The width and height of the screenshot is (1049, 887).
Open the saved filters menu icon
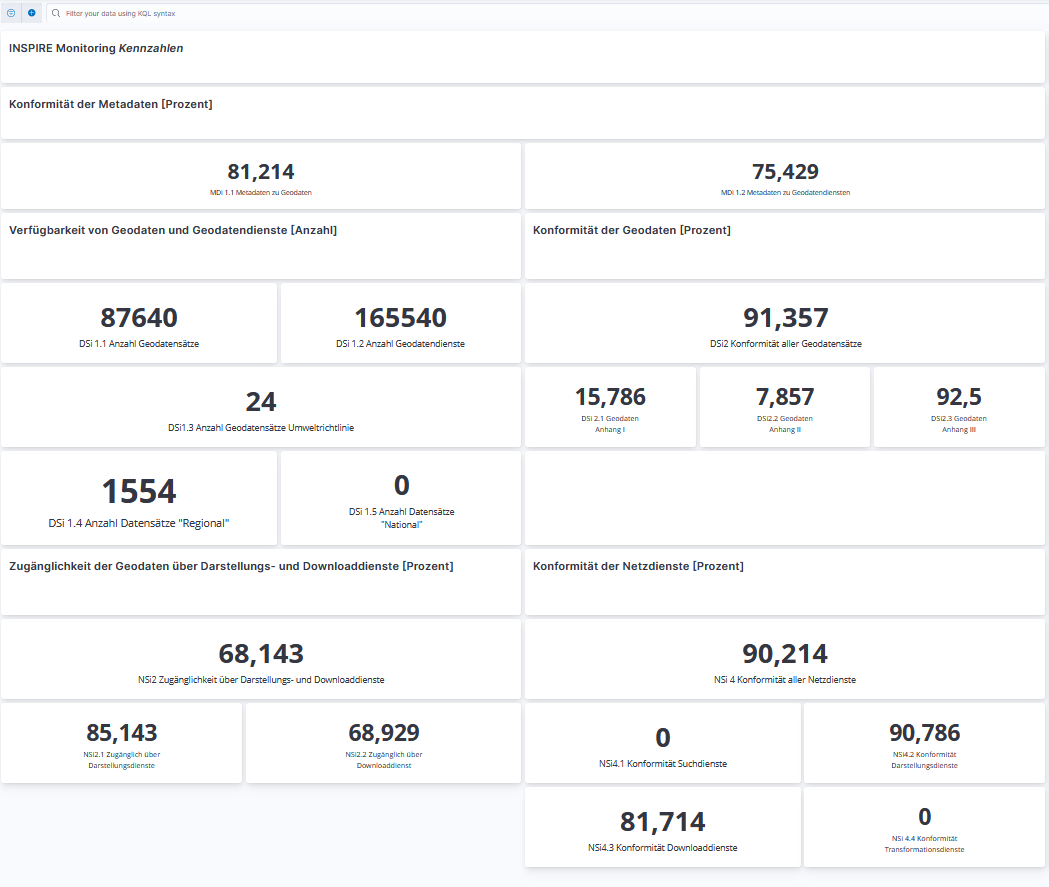click(x=11, y=13)
